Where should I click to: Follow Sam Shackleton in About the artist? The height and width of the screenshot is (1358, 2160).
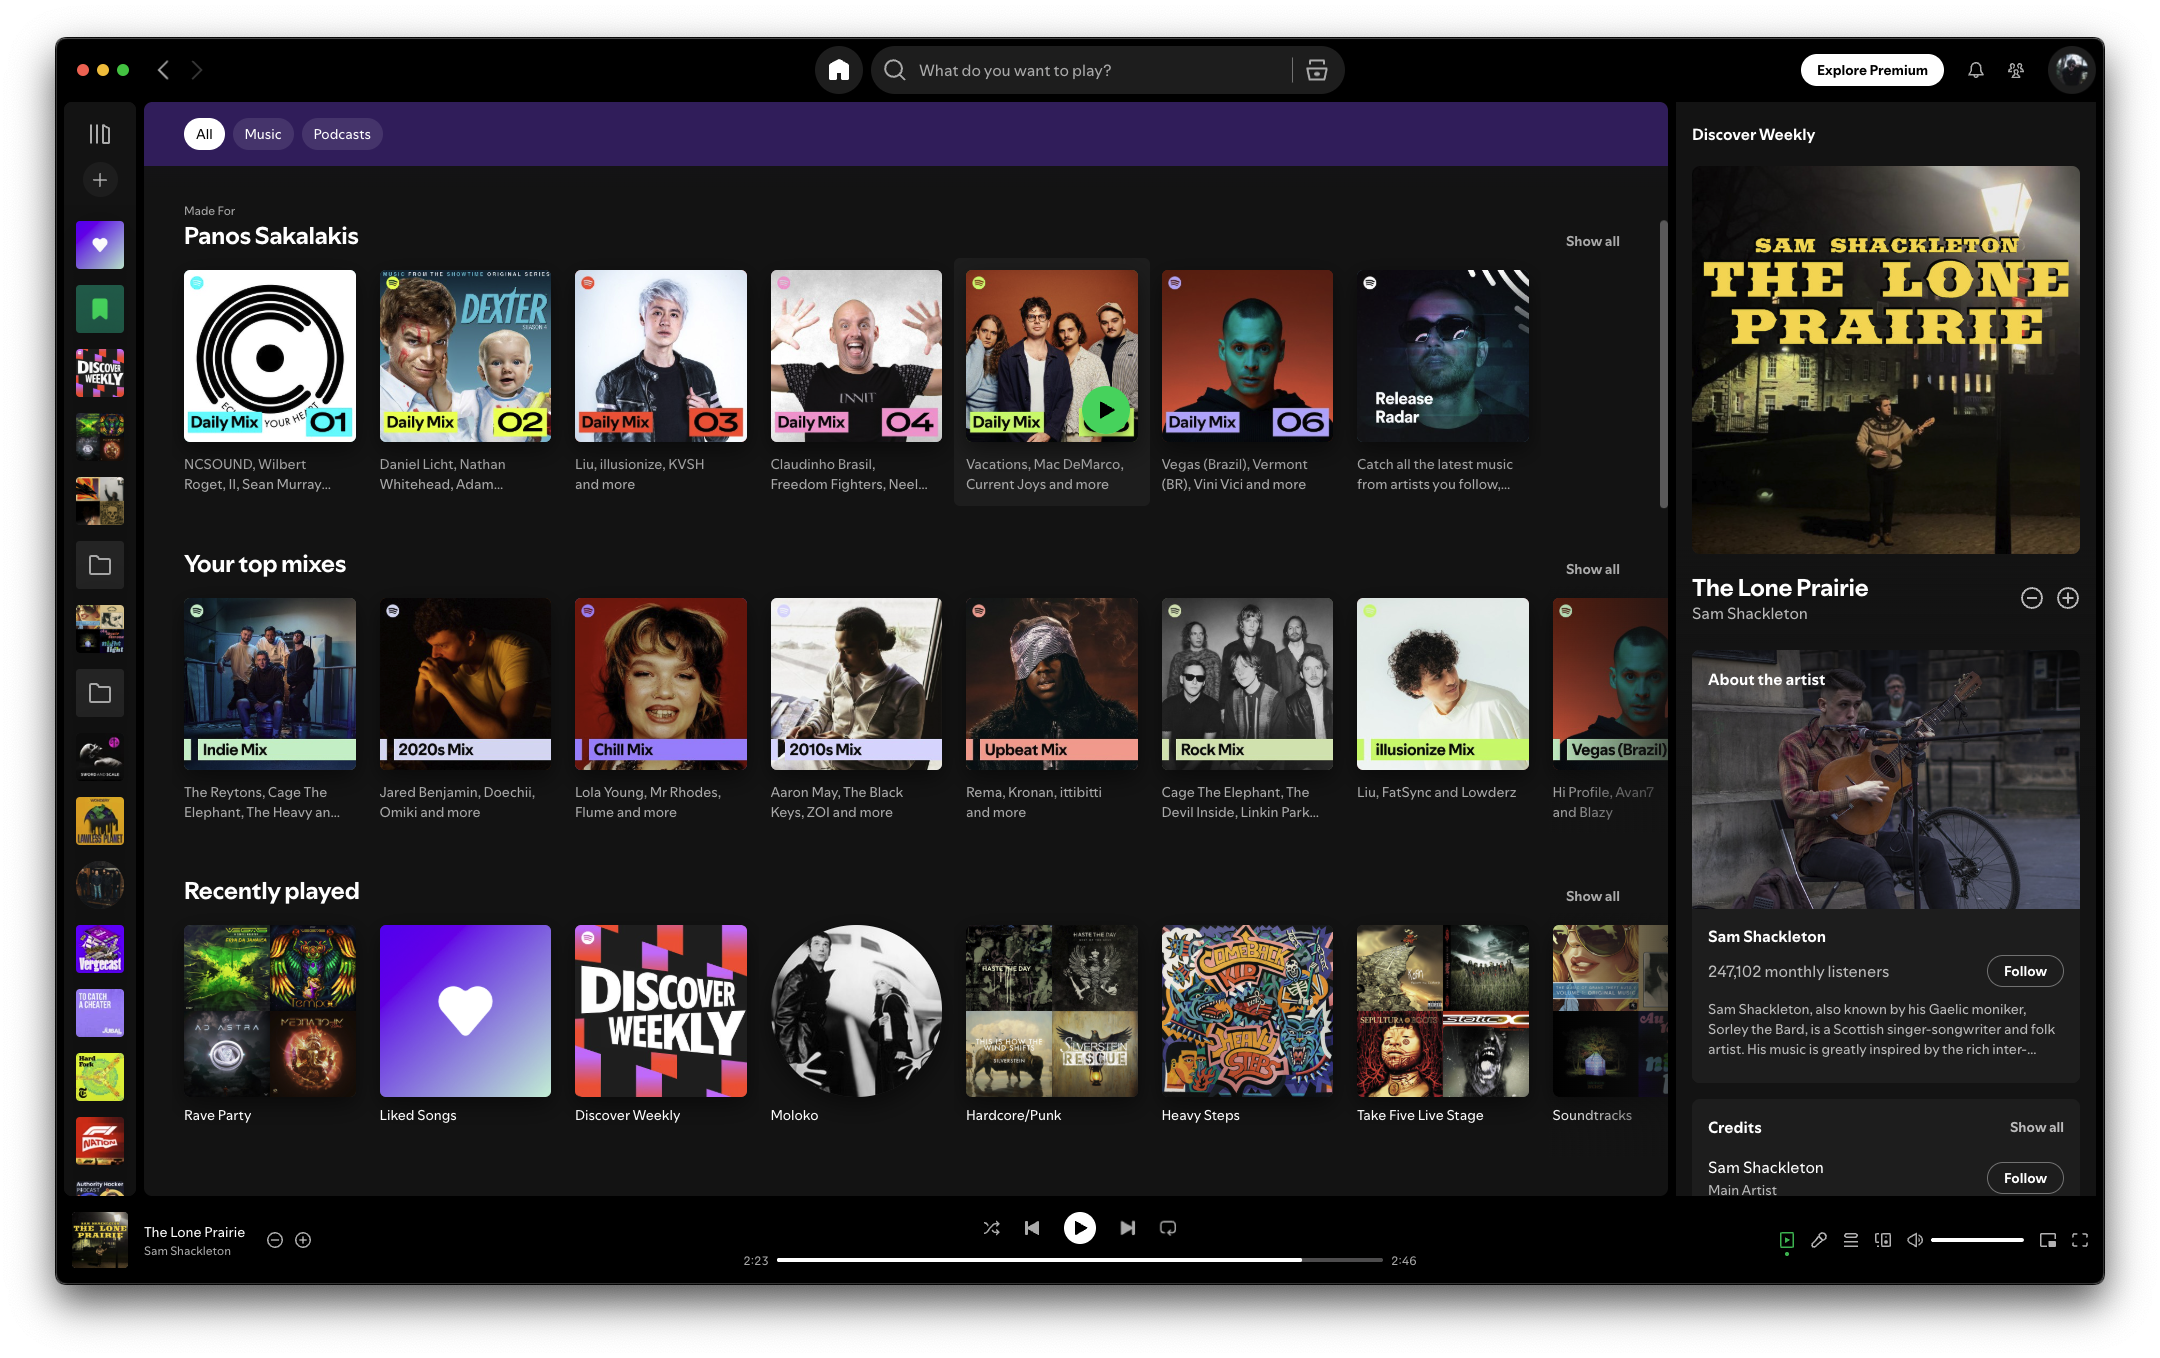coord(2025,971)
